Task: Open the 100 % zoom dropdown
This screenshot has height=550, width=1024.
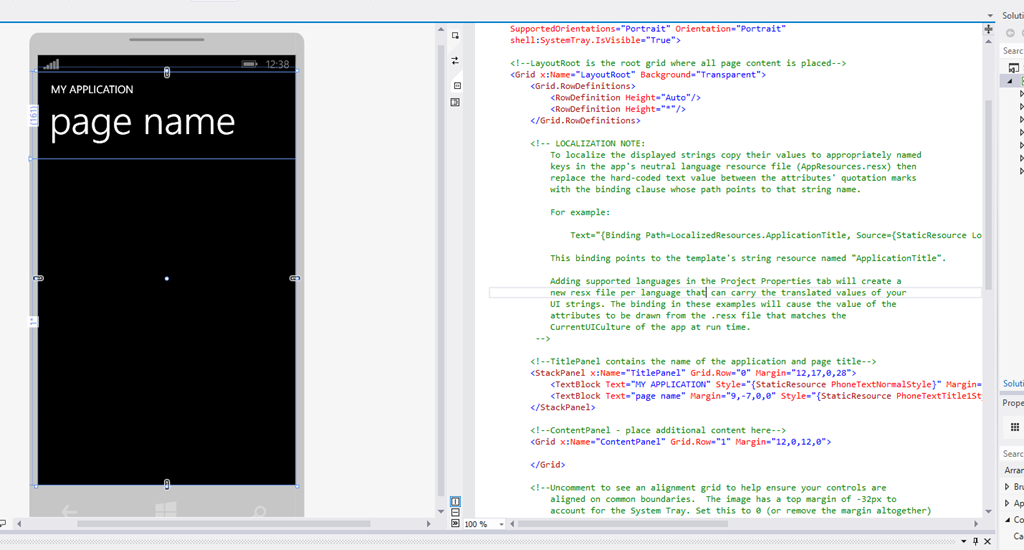Action: pyautogui.click(x=502, y=525)
